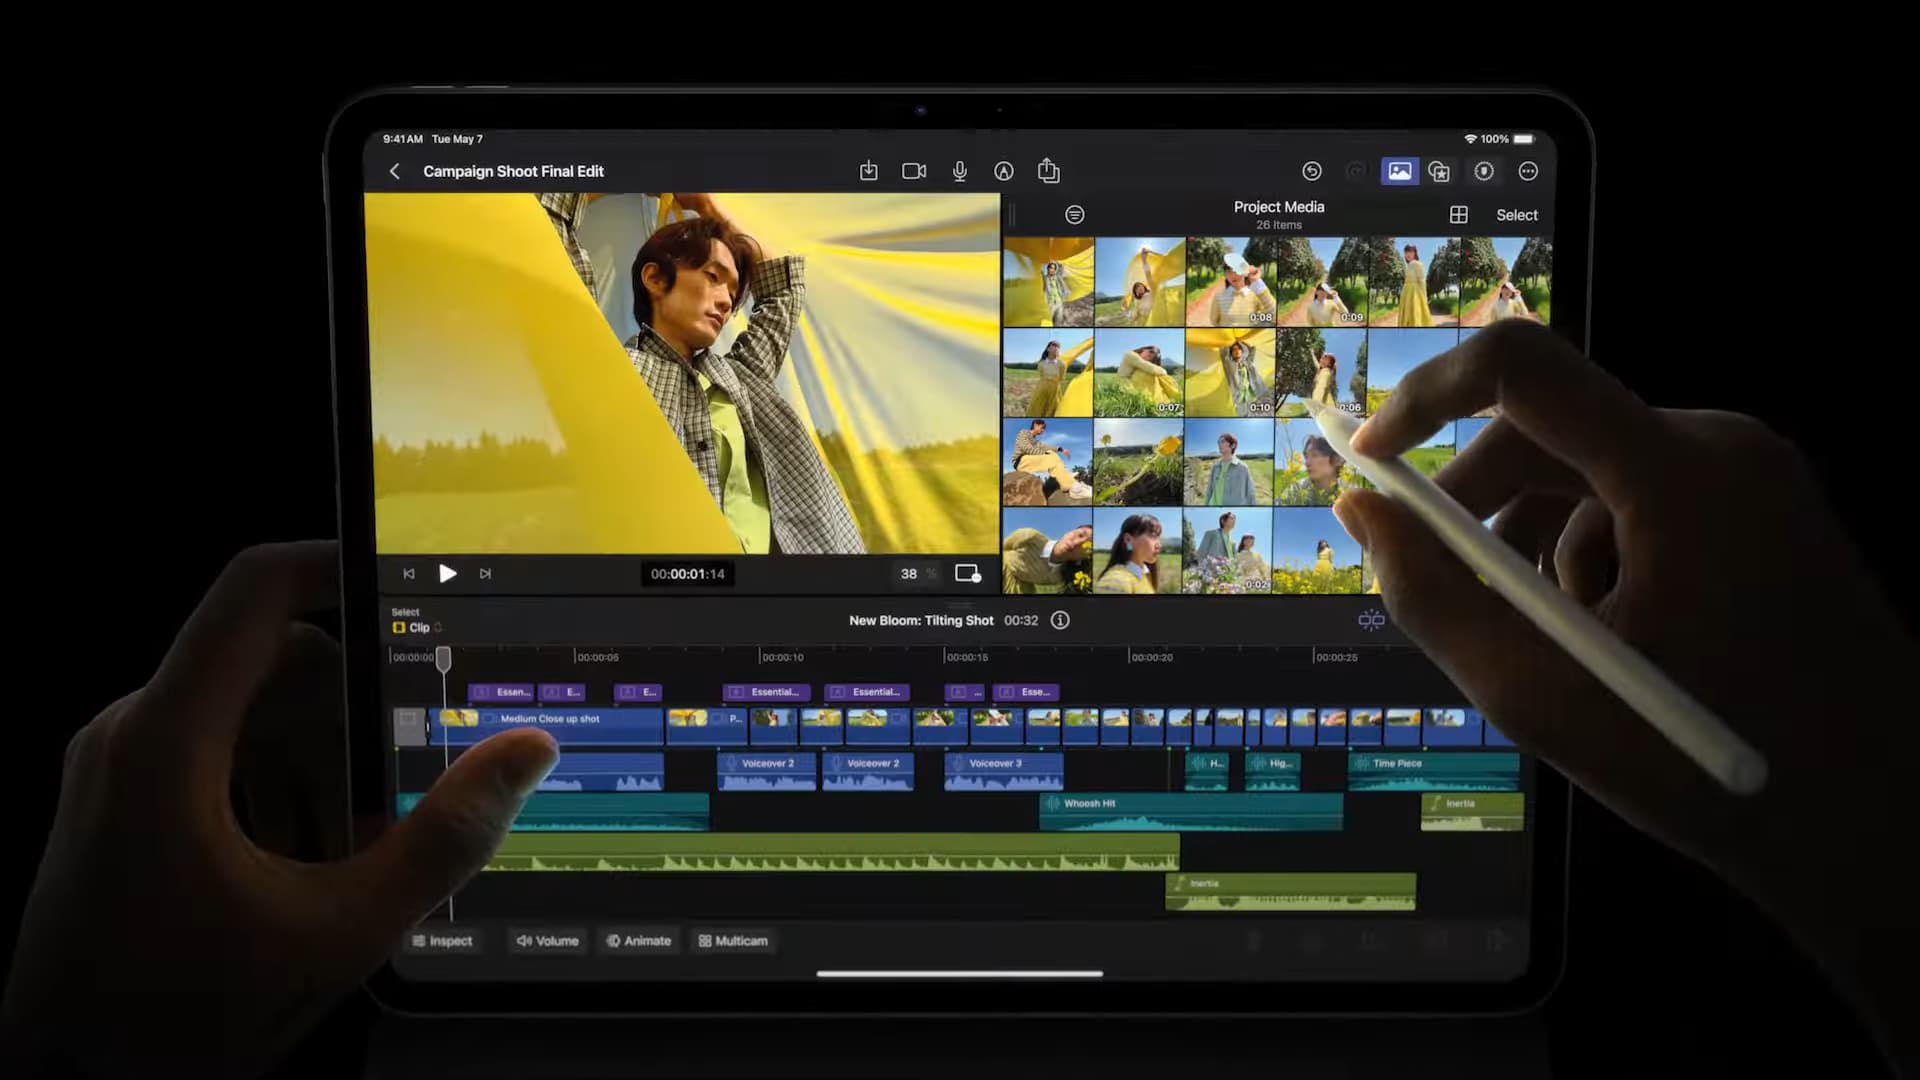Open the background tasks icon

(1483, 171)
